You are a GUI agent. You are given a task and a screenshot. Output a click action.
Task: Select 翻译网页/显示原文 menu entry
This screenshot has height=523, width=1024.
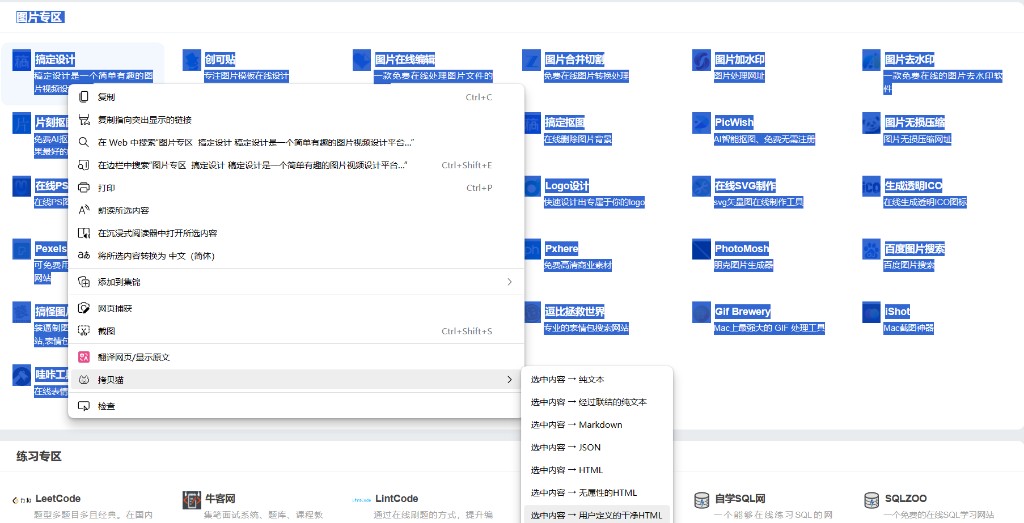tap(296, 357)
